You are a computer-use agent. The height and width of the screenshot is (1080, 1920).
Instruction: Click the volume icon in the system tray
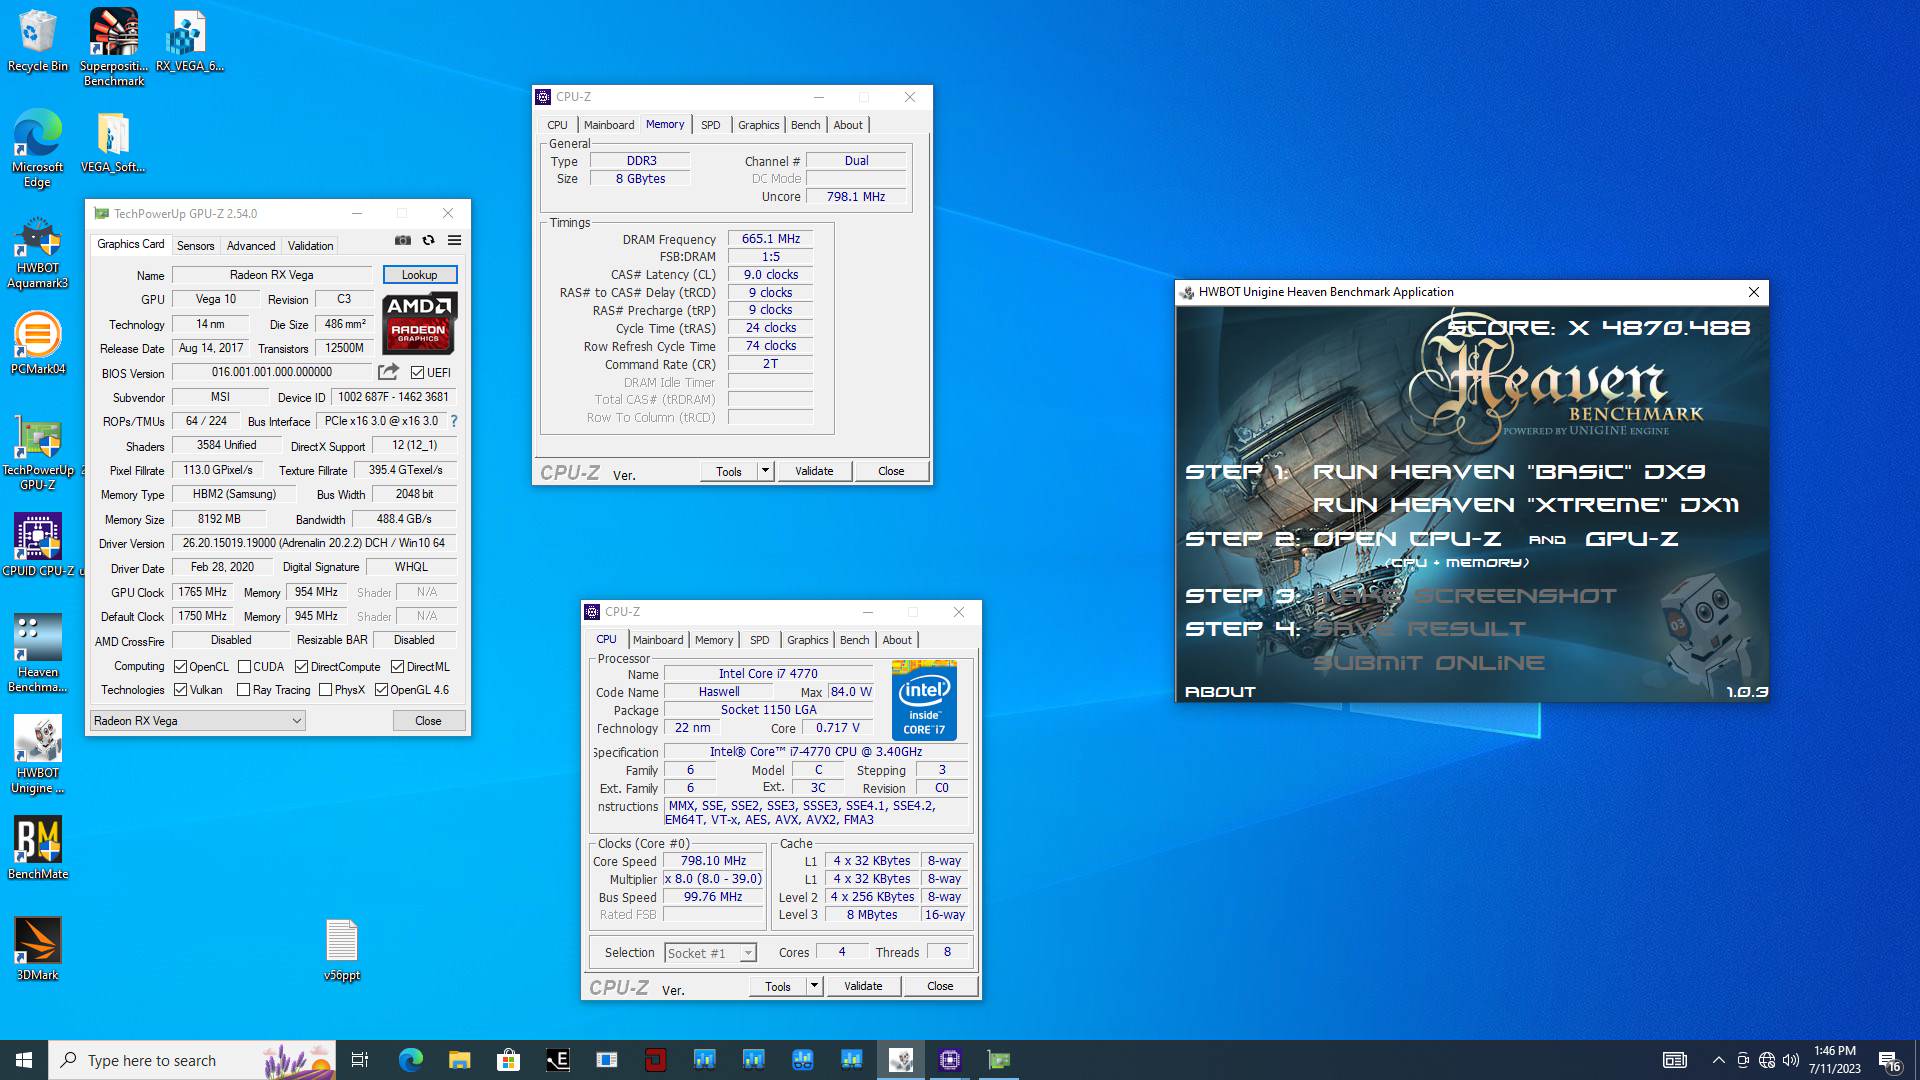pos(1791,1060)
